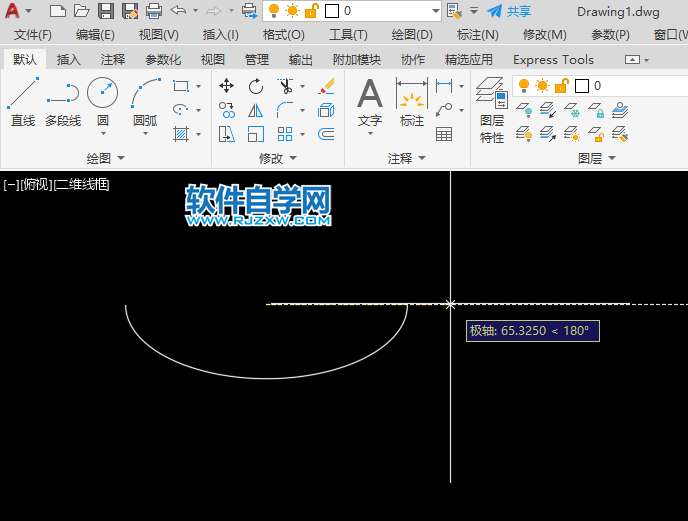Toggle layer lock padlock in ribbon layer panel

560,86
